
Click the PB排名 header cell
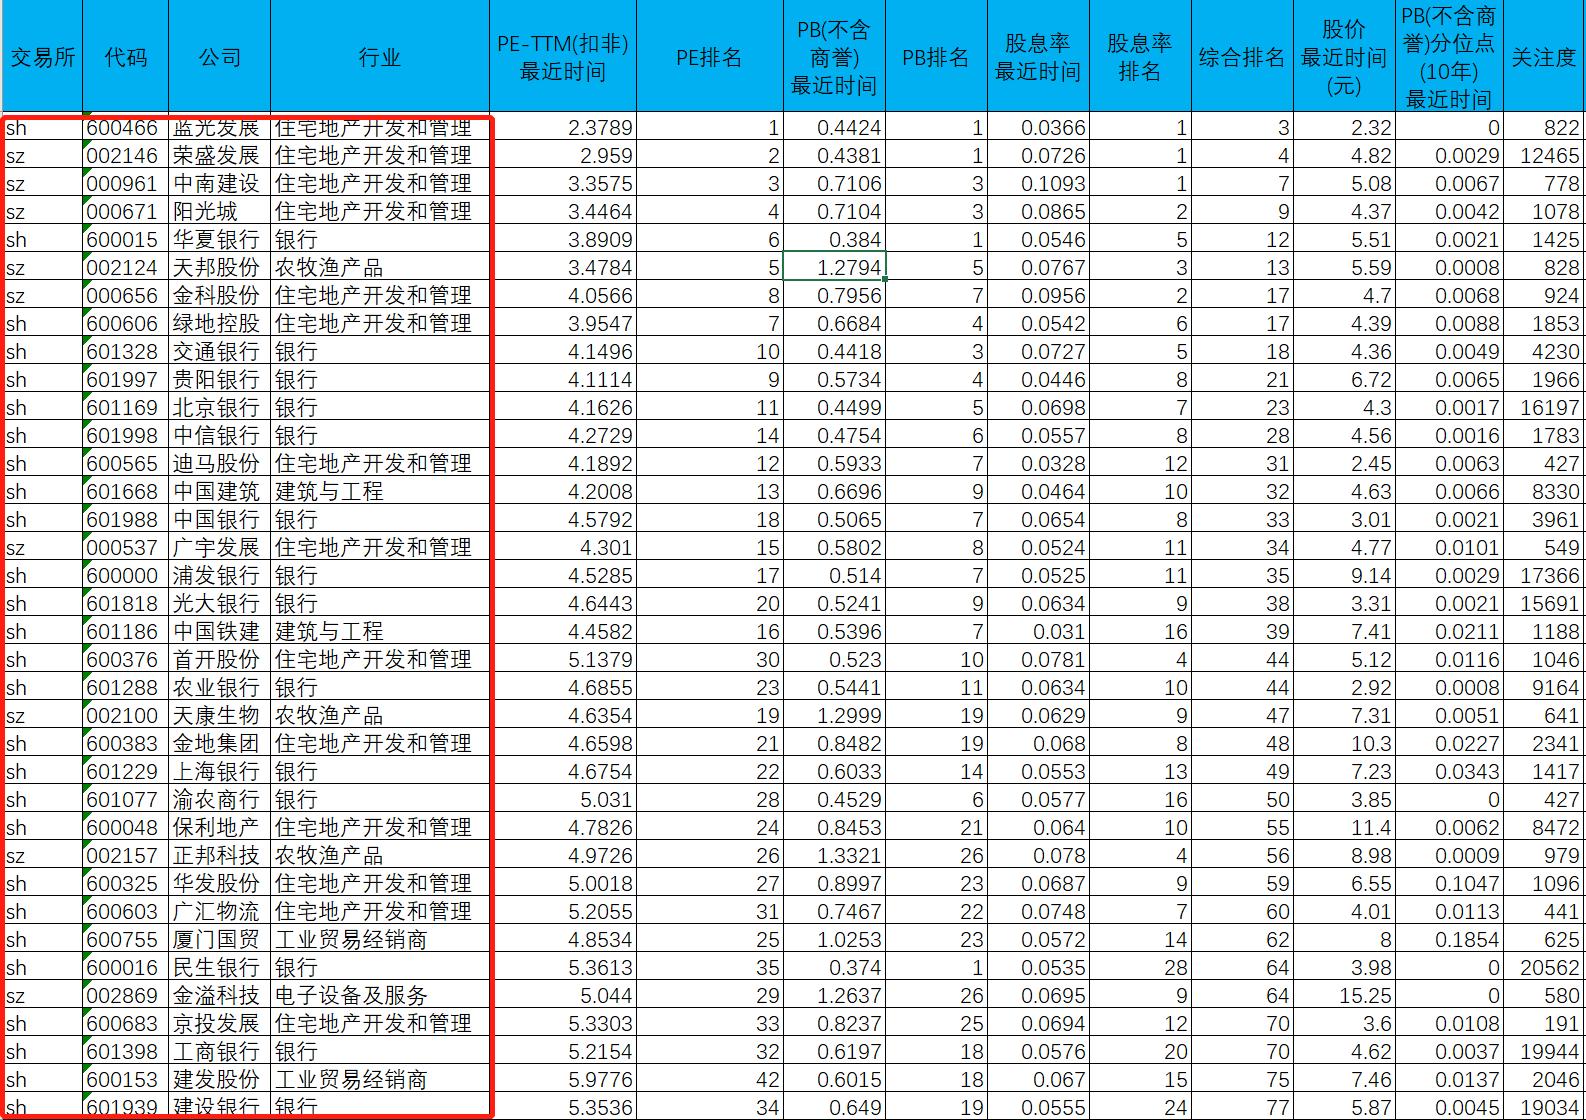pyautogui.click(x=936, y=57)
